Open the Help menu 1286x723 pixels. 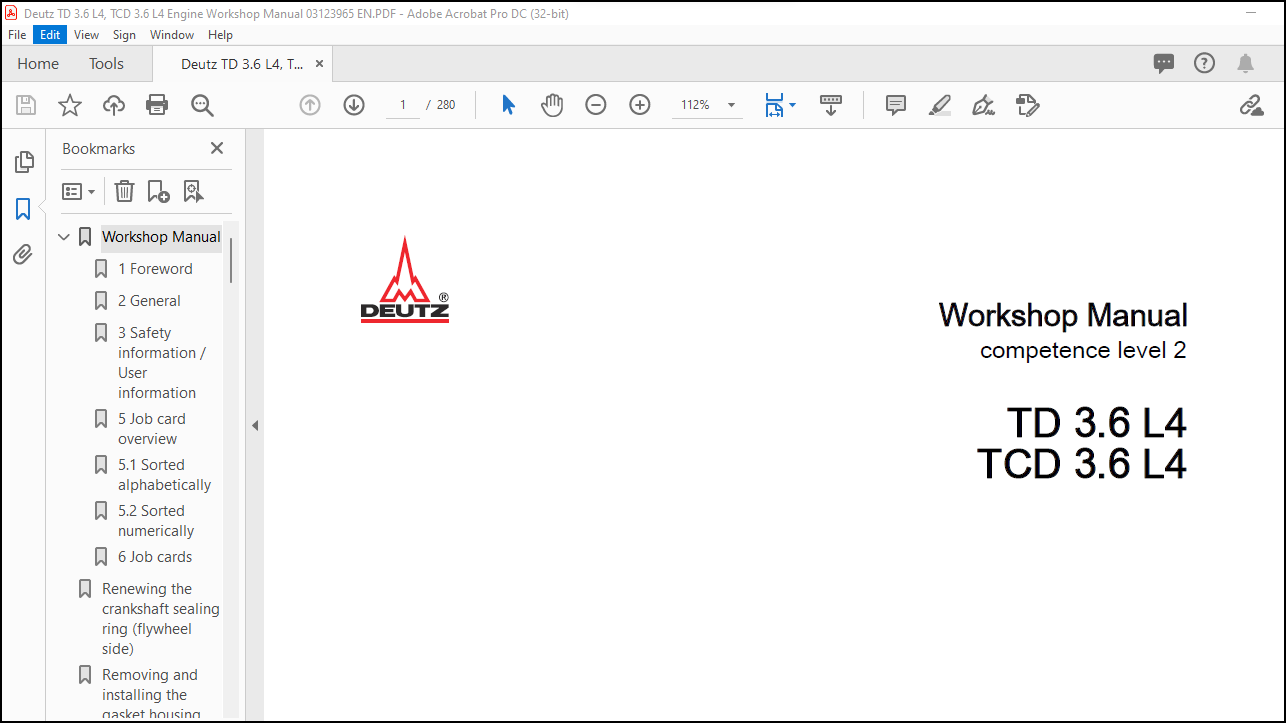(220, 34)
